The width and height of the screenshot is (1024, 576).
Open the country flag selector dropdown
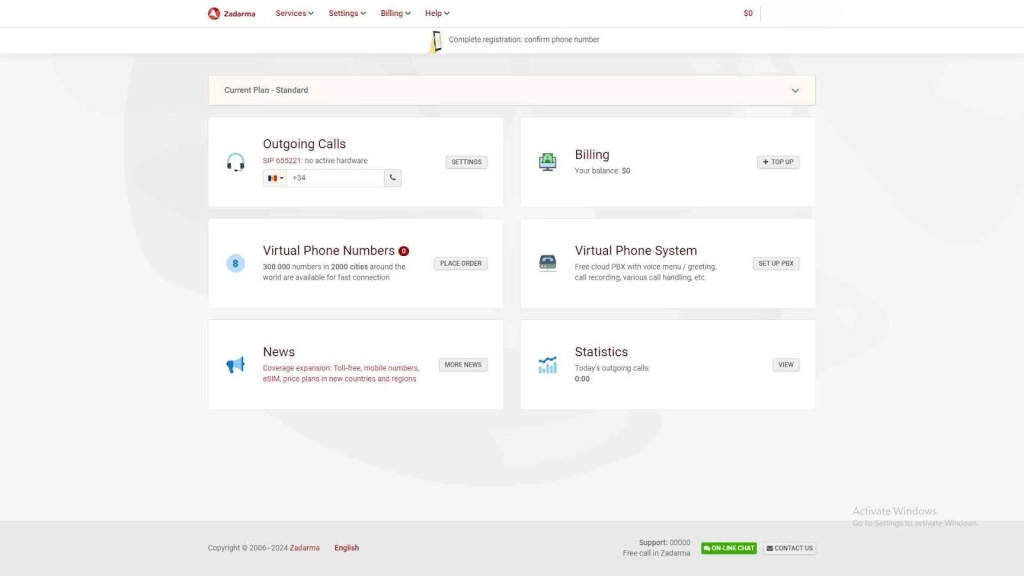coord(275,178)
